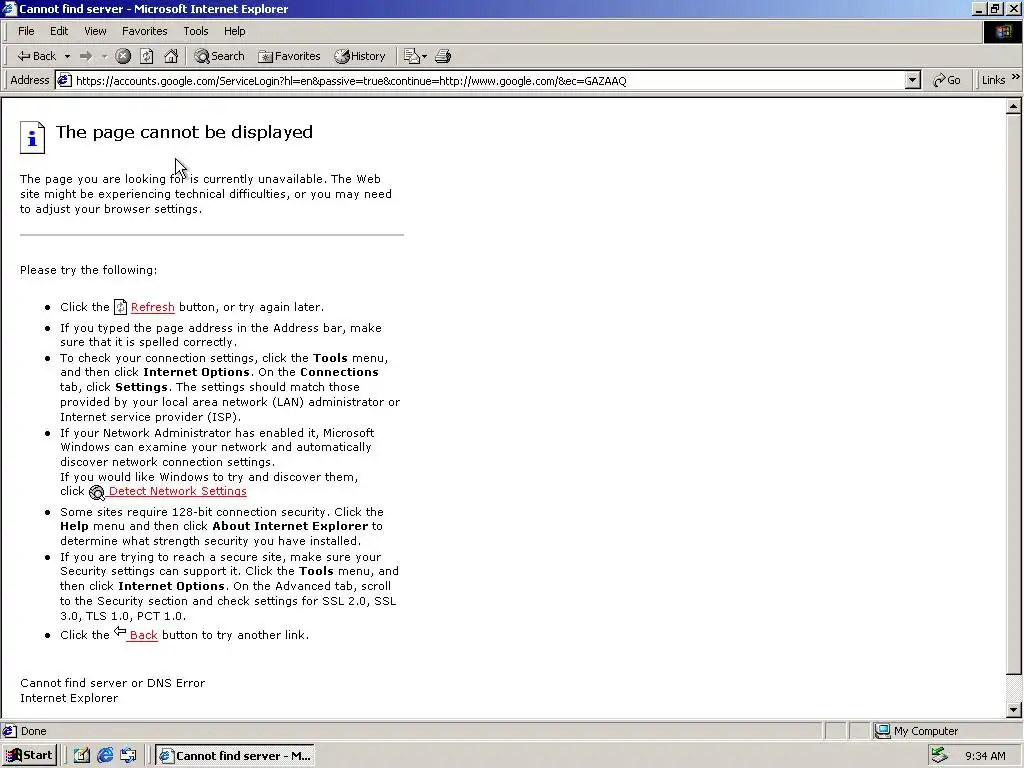Open the Back history dropdown arrow
This screenshot has width=1024, height=768.
point(67,57)
